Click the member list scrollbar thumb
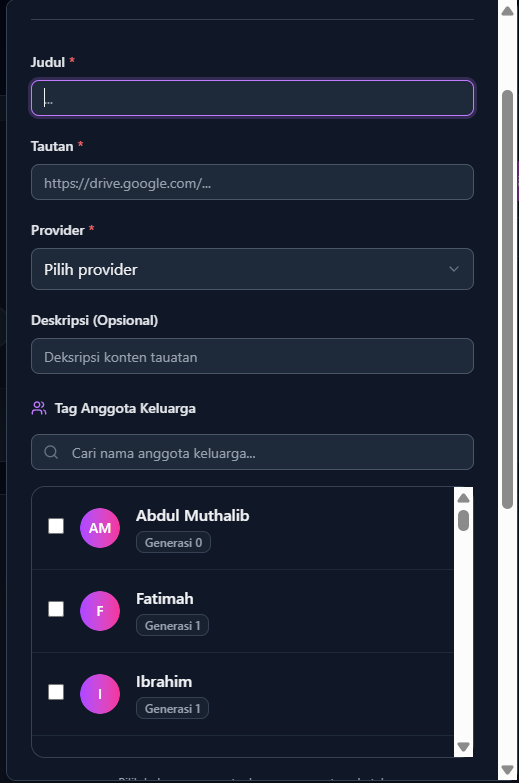 [464, 520]
